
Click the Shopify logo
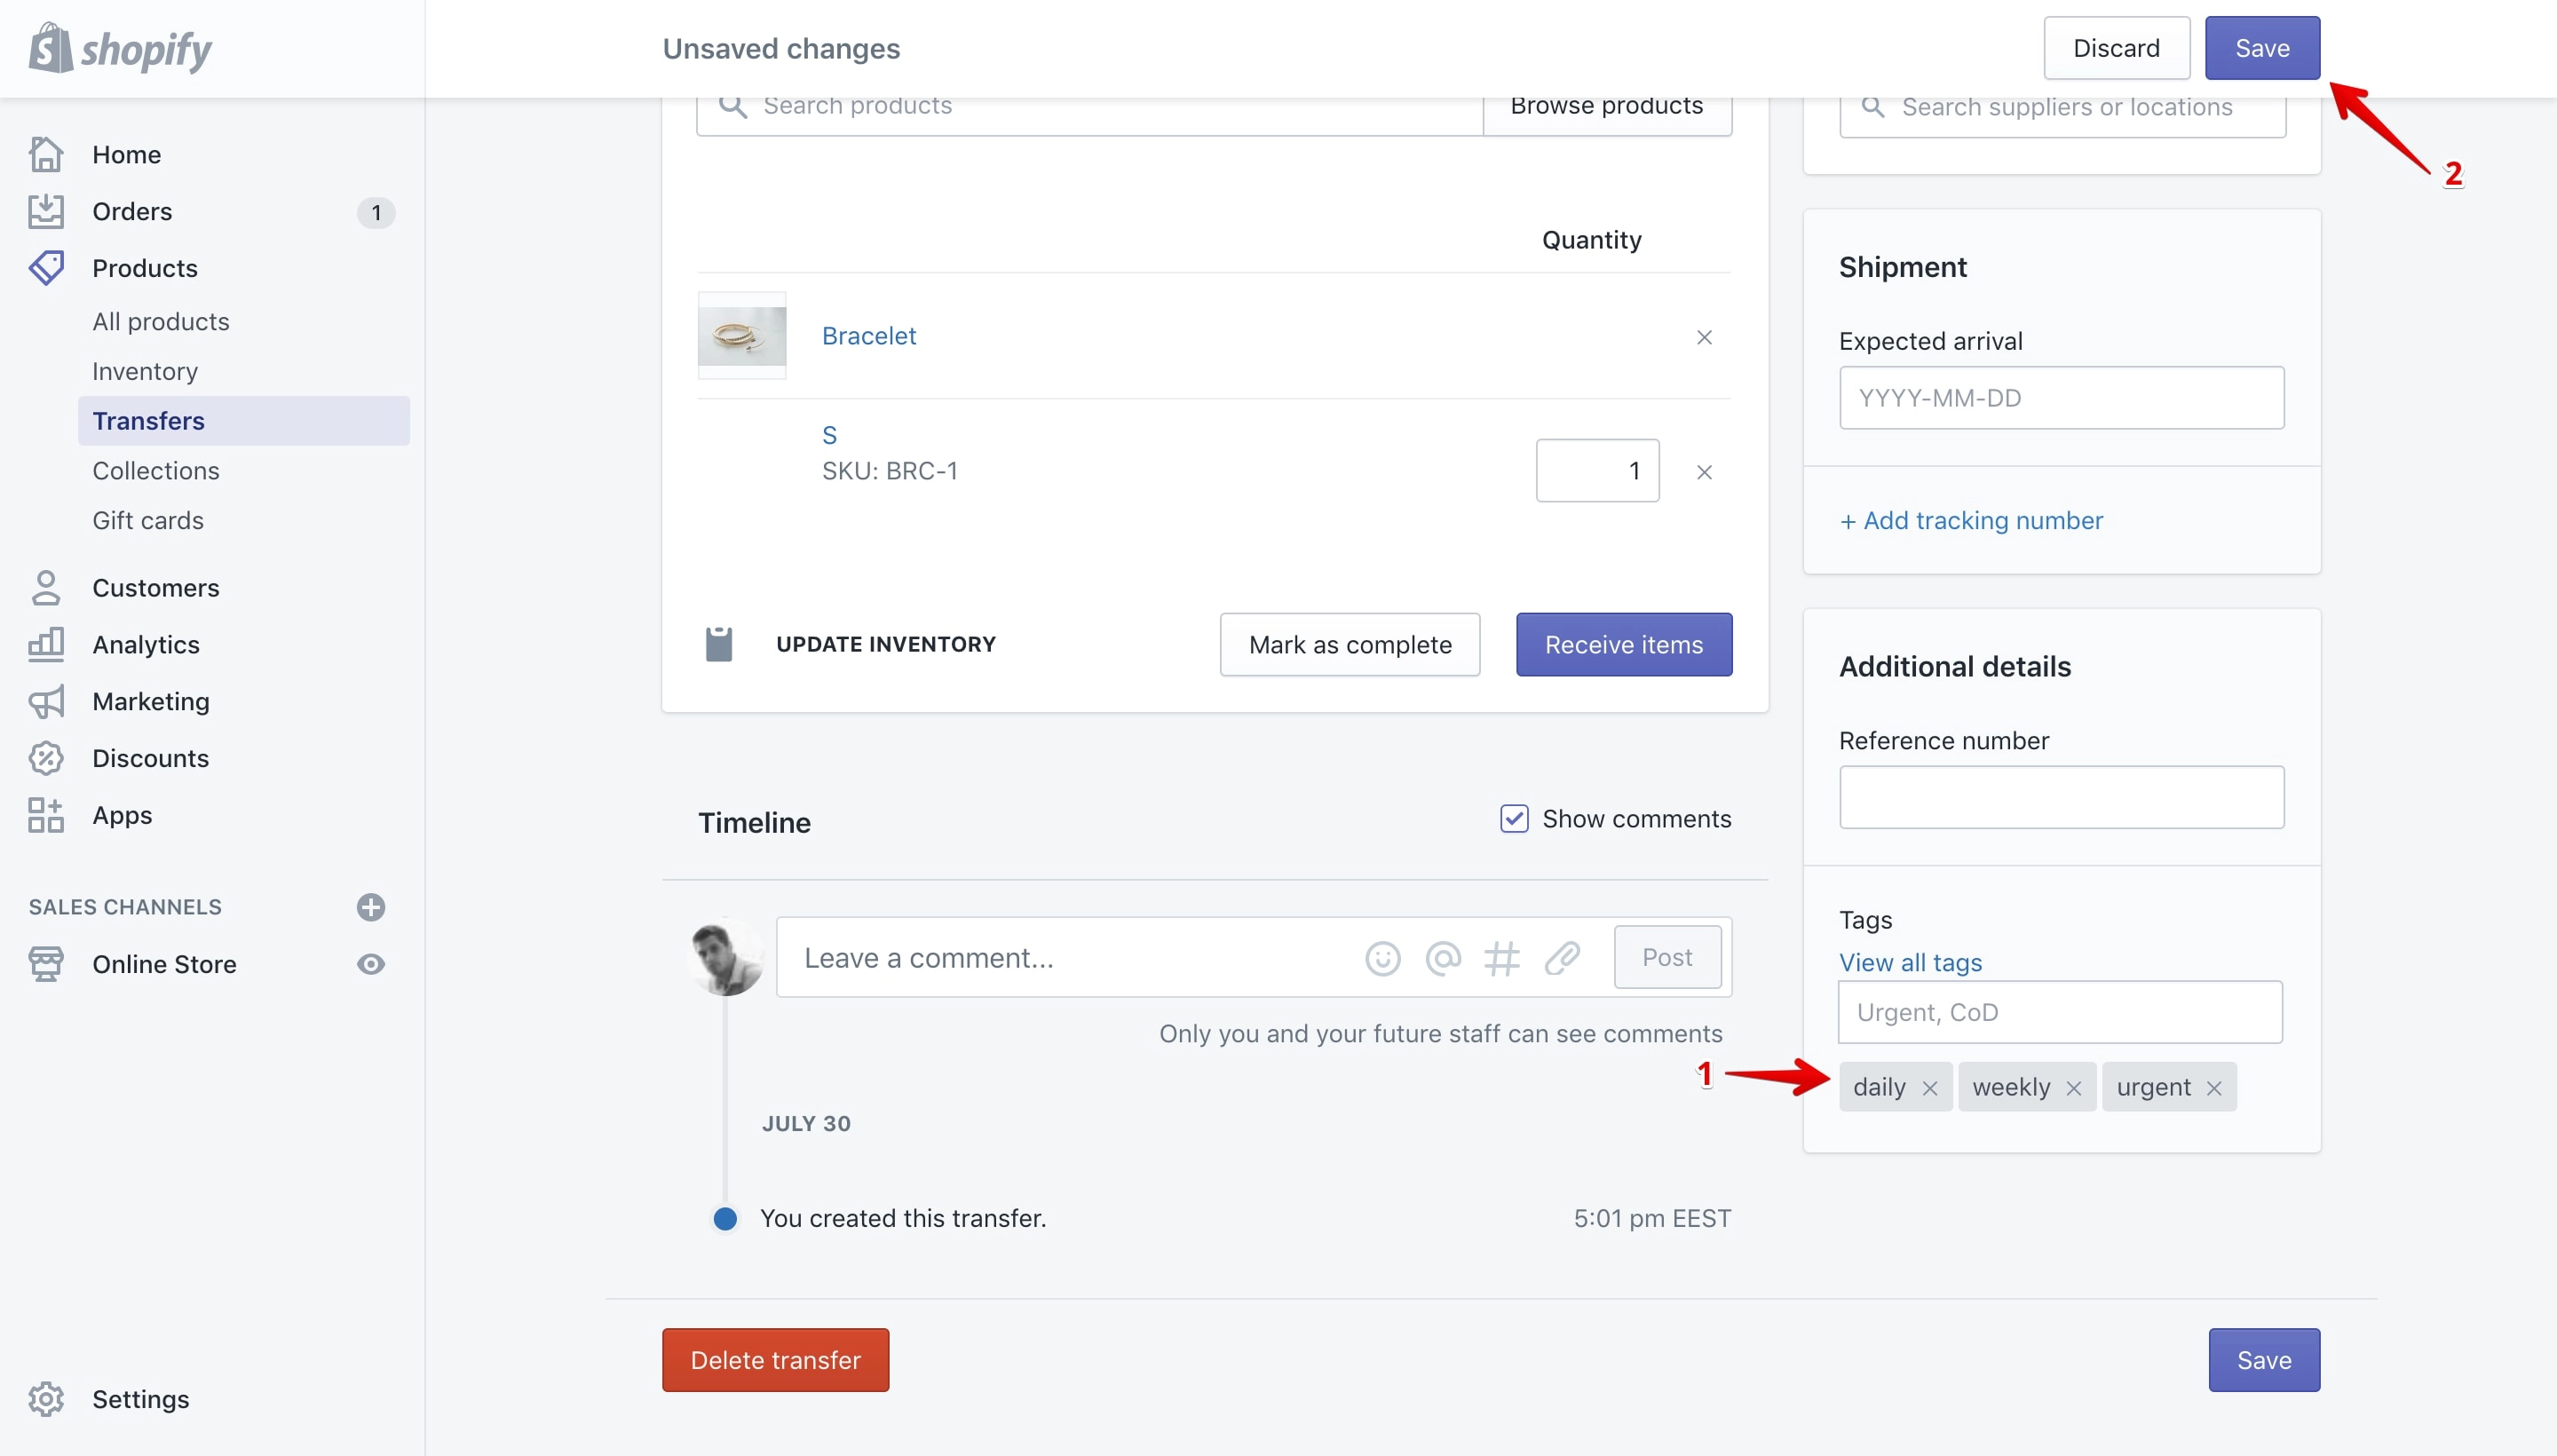click(120, 48)
